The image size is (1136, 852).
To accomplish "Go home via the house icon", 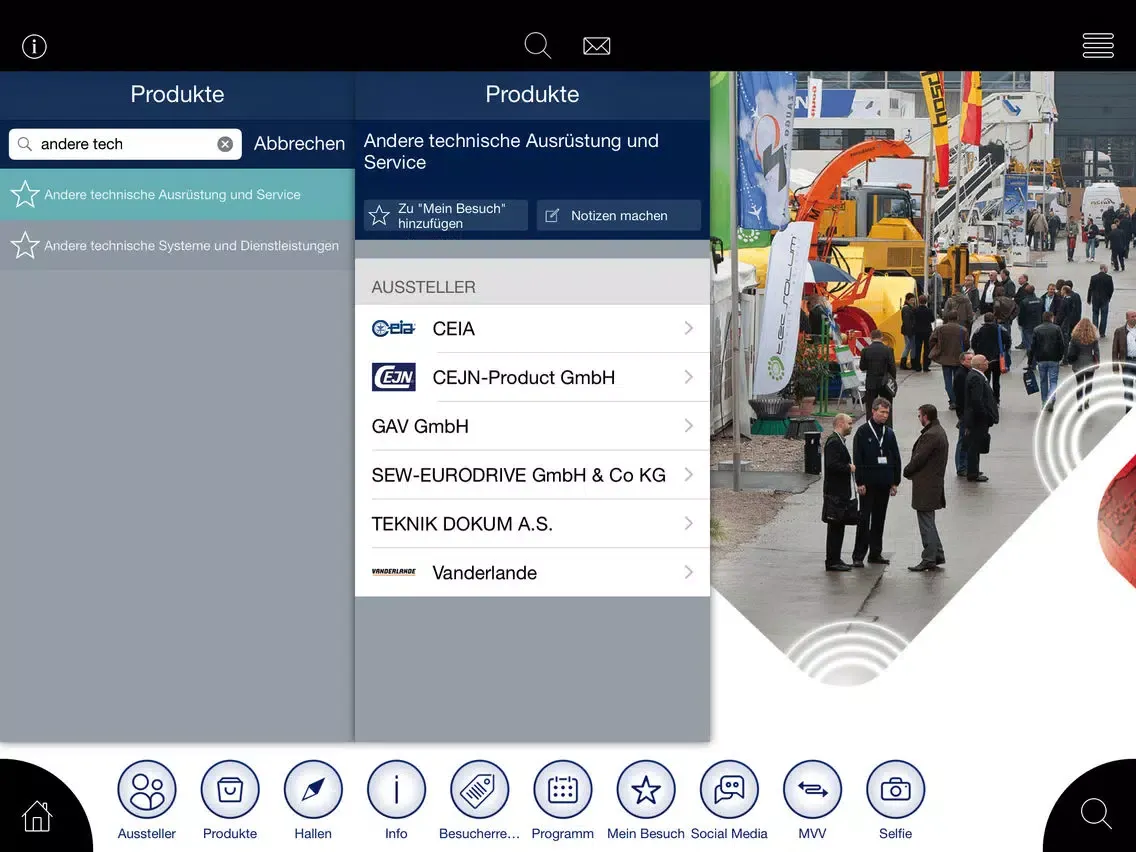I will (x=37, y=816).
